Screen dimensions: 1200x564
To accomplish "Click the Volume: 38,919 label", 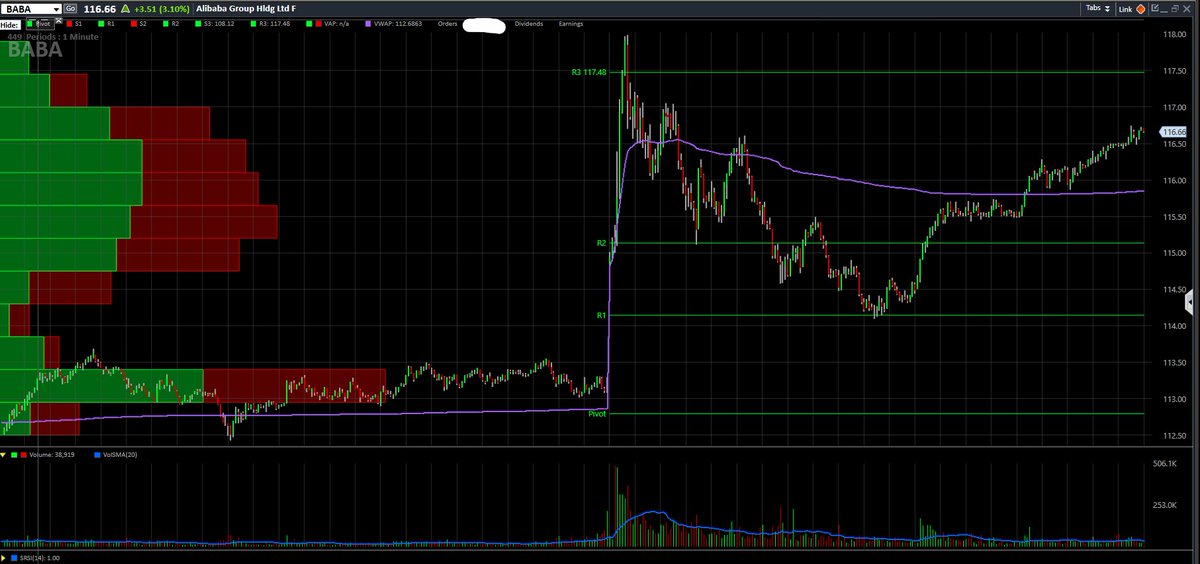I will tap(52, 455).
